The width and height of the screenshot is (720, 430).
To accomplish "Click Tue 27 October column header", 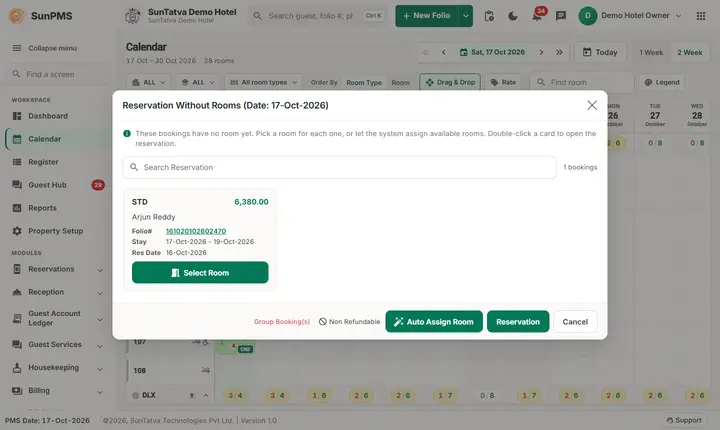I will pos(655,115).
